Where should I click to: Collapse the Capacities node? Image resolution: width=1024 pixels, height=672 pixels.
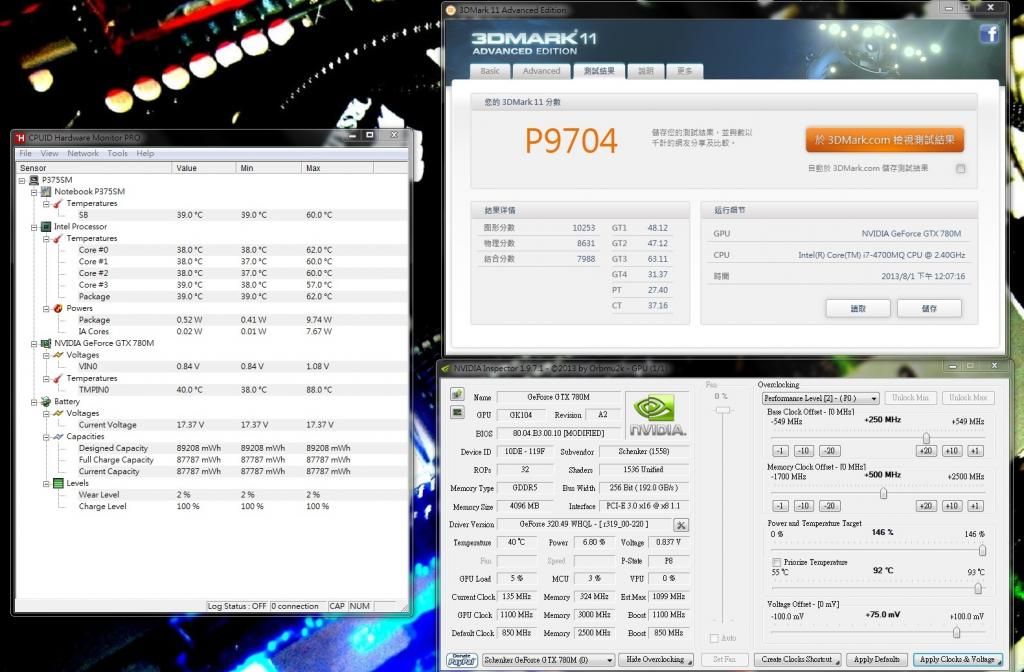[46, 437]
